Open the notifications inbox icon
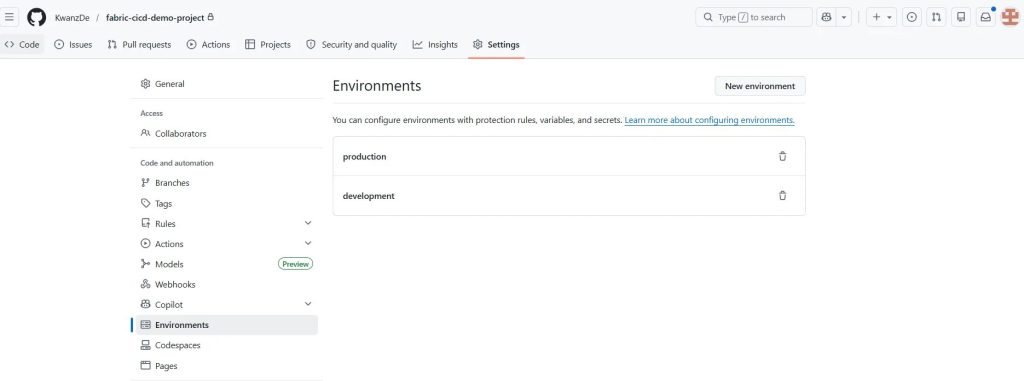The height and width of the screenshot is (381, 1024). coord(985,17)
